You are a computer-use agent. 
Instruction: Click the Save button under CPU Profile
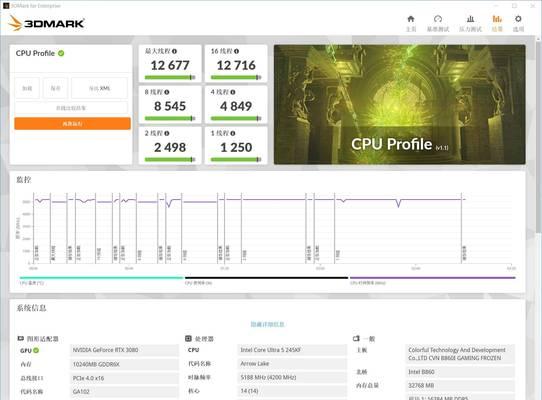(x=55, y=88)
